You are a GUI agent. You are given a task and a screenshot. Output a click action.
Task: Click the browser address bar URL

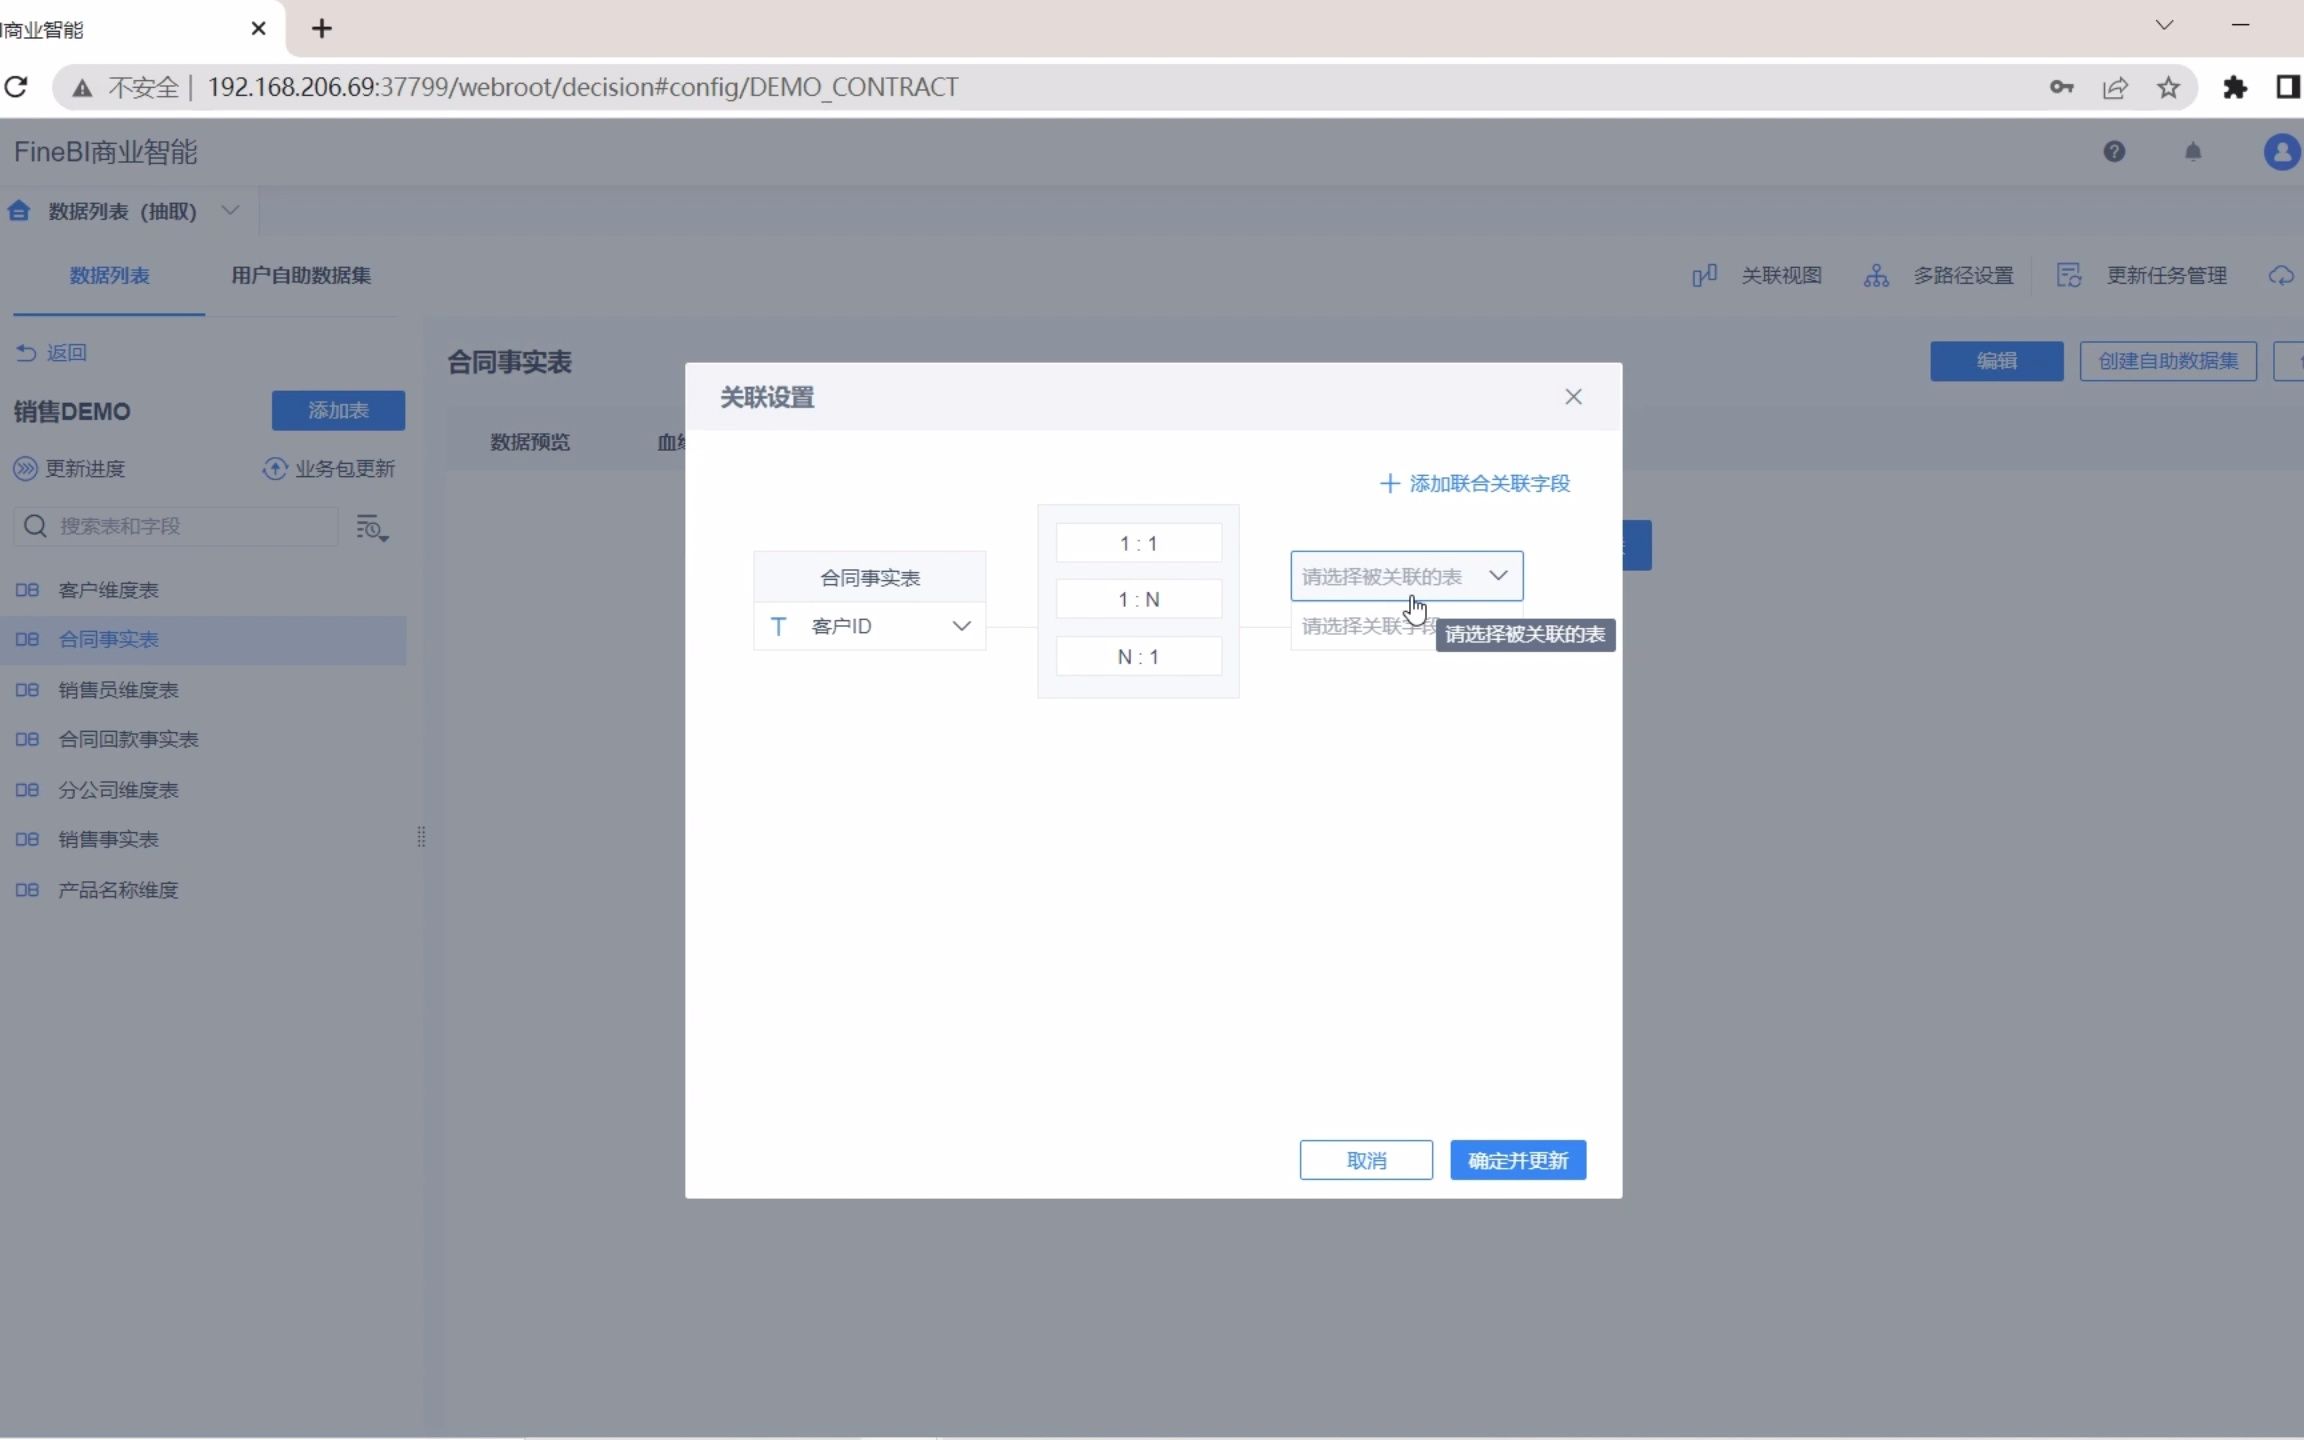pyautogui.click(x=583, y=88)
